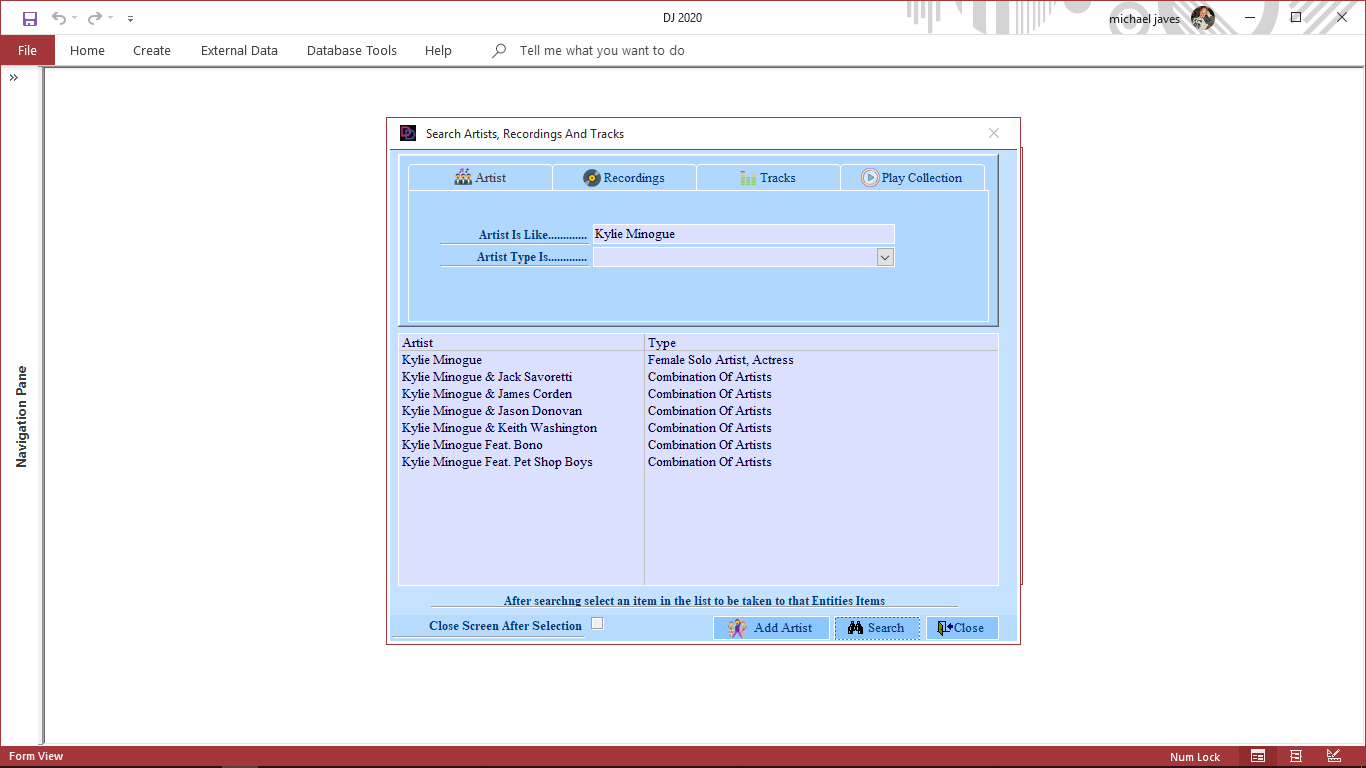Open the Database Tools ribbon tab
Screen dimensions: 1366x768
point(352,50)
